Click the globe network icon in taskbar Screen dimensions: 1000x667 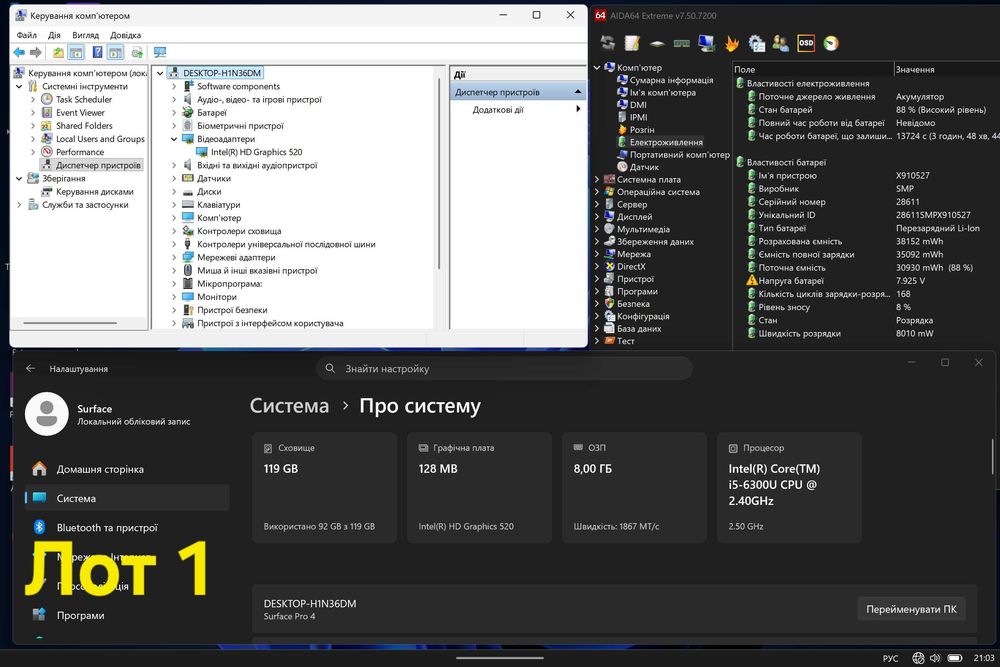pos(918,658)
